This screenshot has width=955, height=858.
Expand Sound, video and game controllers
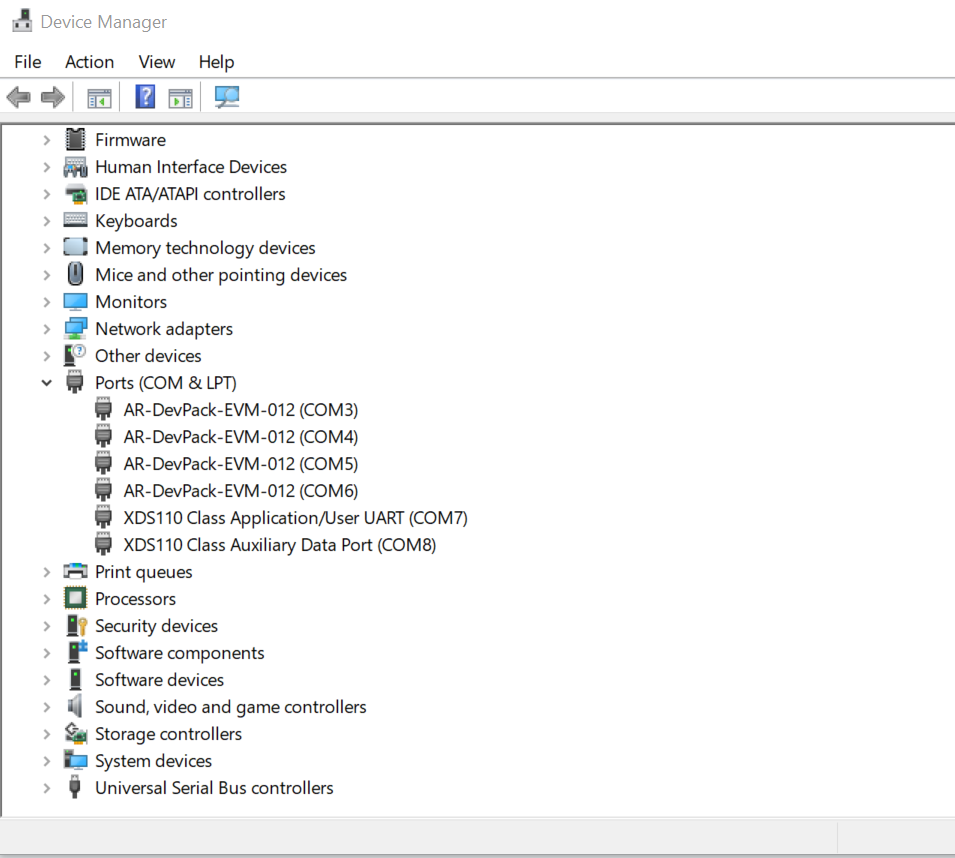click(x=47, y=707)
